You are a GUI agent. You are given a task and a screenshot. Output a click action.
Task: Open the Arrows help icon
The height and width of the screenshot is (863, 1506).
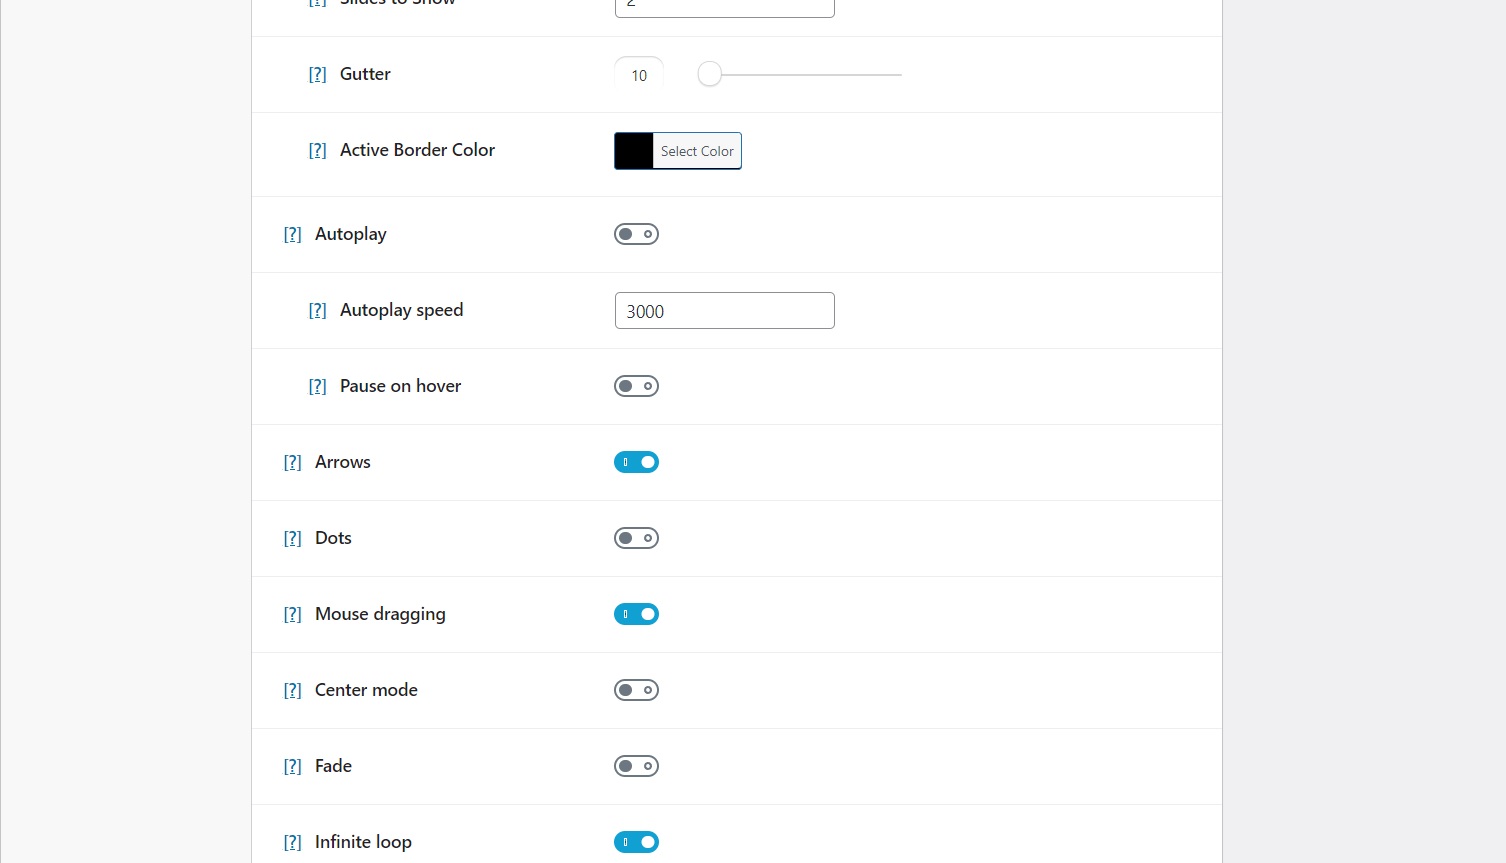point(292,463)
